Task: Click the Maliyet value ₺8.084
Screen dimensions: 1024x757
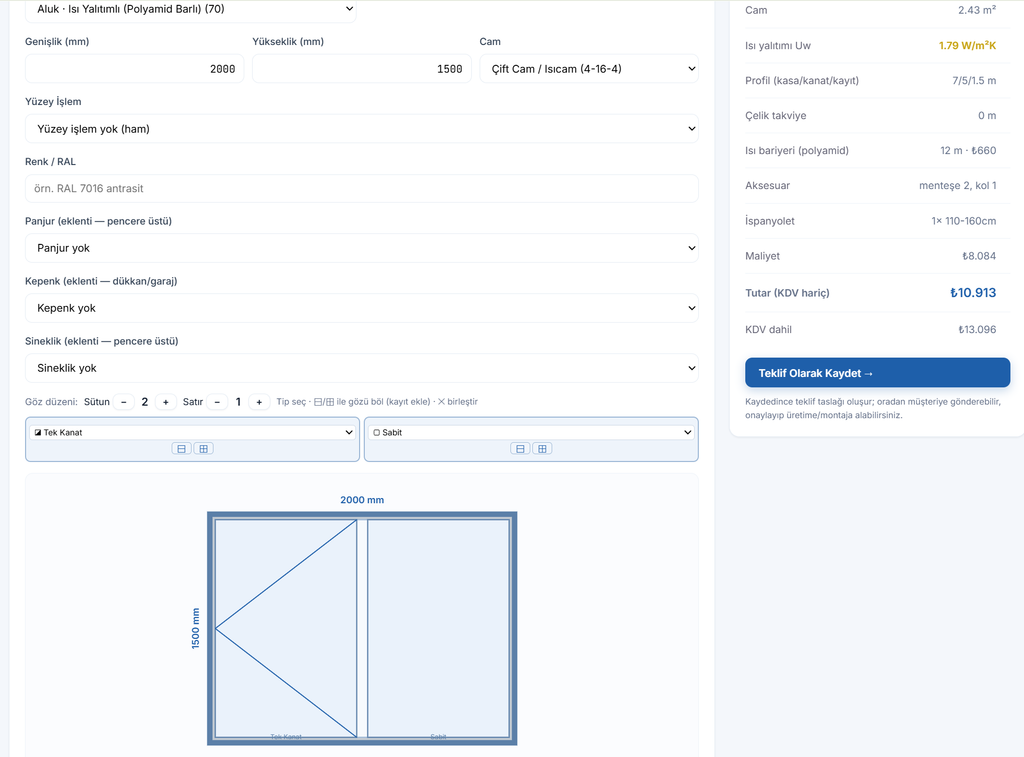Action: click(x=979, y=256)
